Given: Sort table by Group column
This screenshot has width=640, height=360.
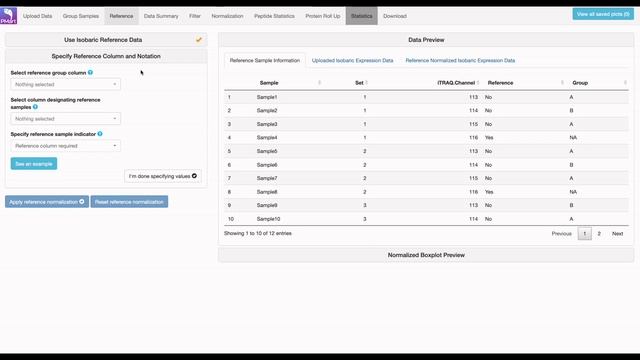Looking at the screenshot, I should coord(580,83).
